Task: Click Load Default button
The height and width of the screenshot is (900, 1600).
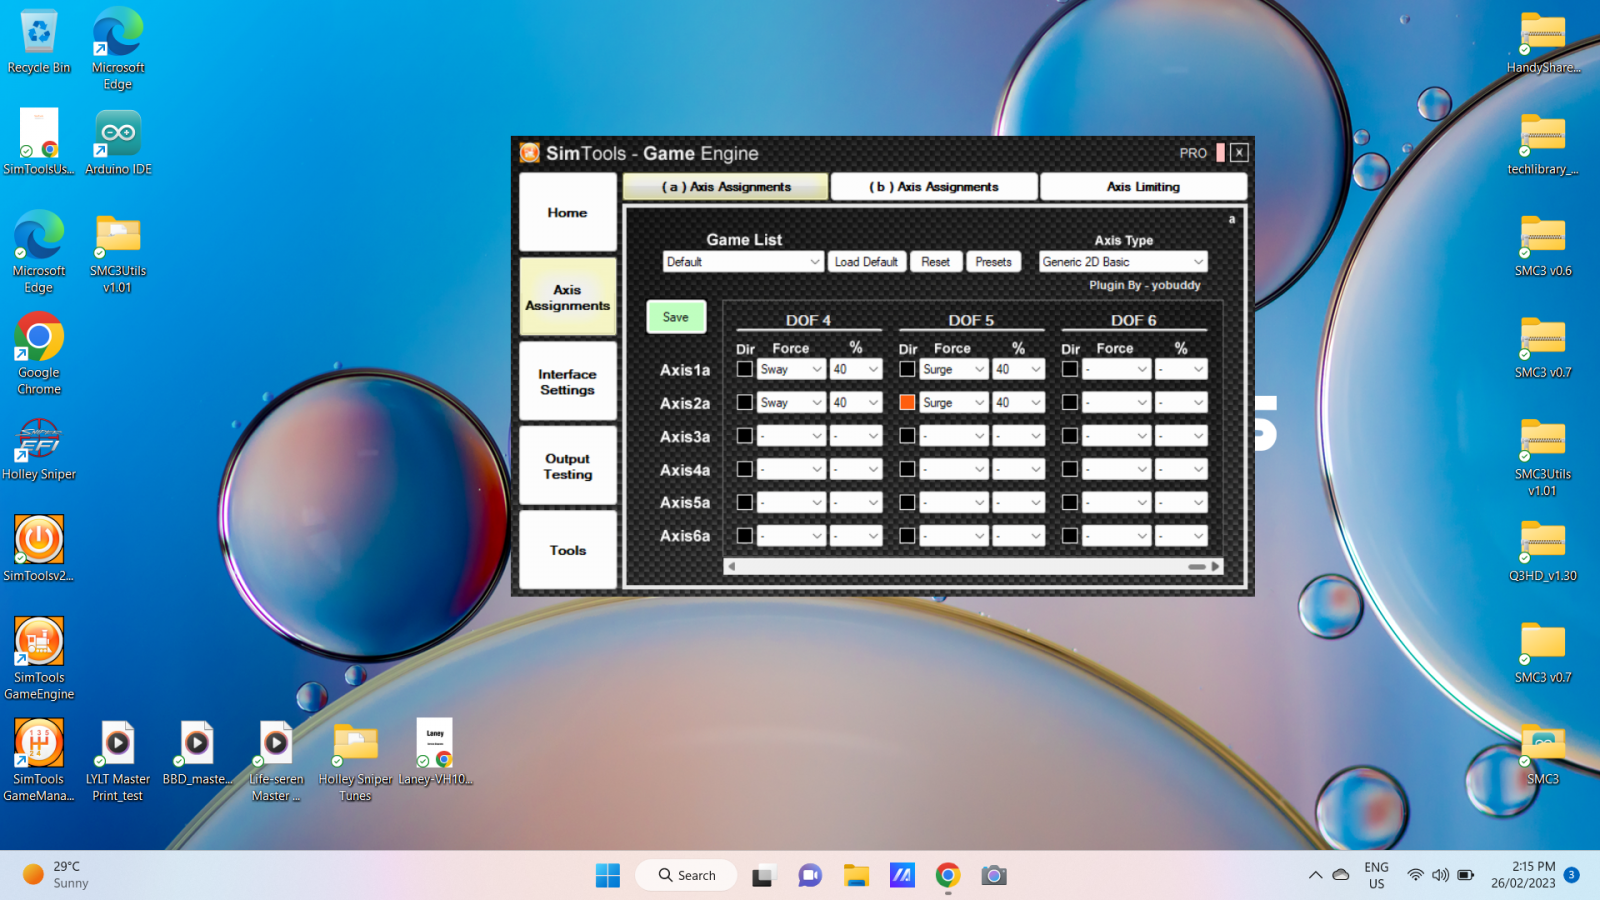Action: [x=866, y=262]
